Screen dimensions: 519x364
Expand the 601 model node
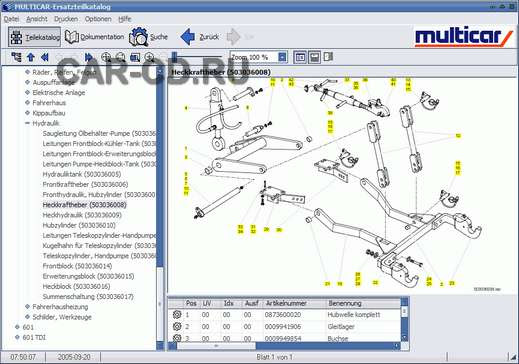[17, 327]
